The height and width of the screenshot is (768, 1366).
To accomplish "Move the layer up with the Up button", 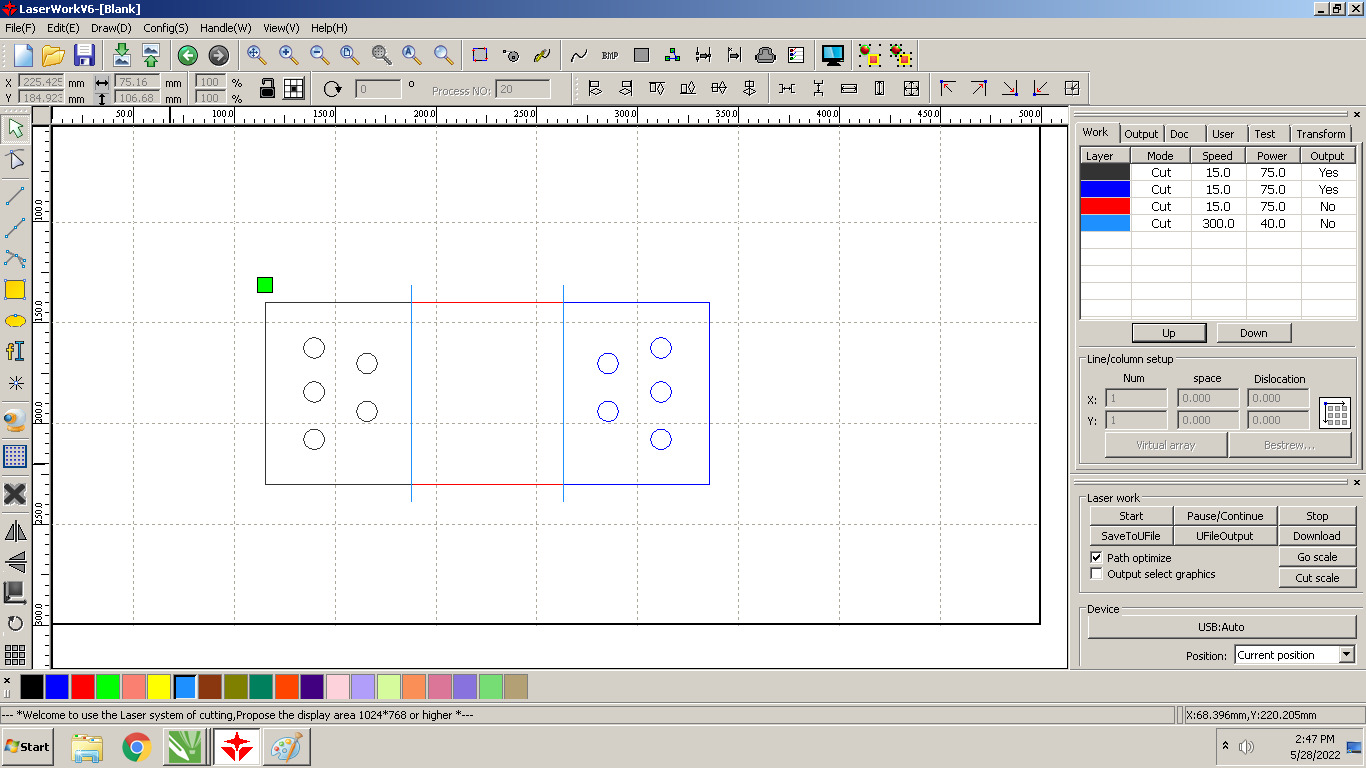I will coord(1168,333).
